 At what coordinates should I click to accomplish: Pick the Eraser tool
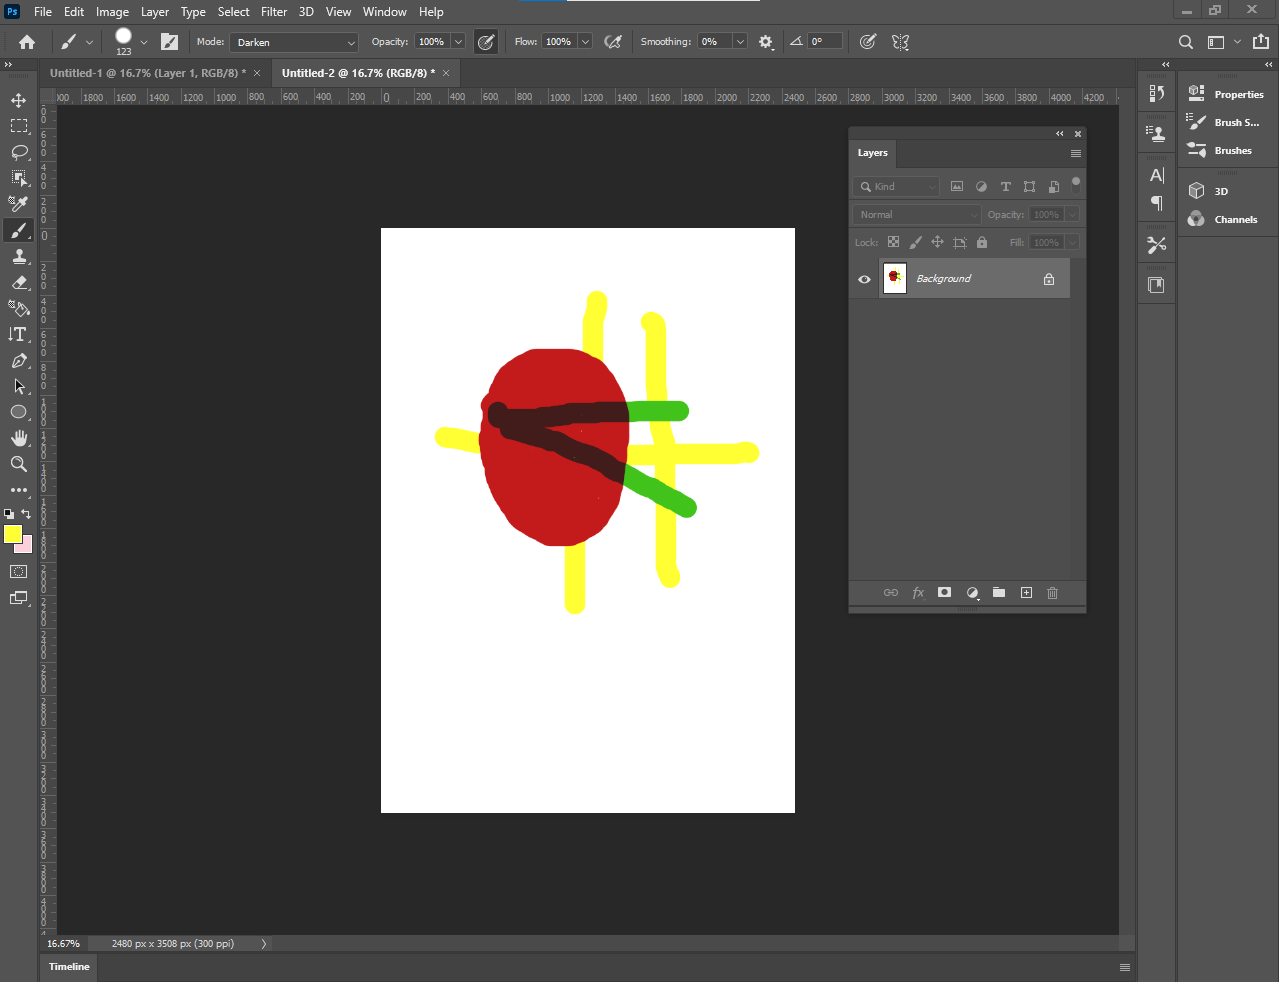pos(19,282)
